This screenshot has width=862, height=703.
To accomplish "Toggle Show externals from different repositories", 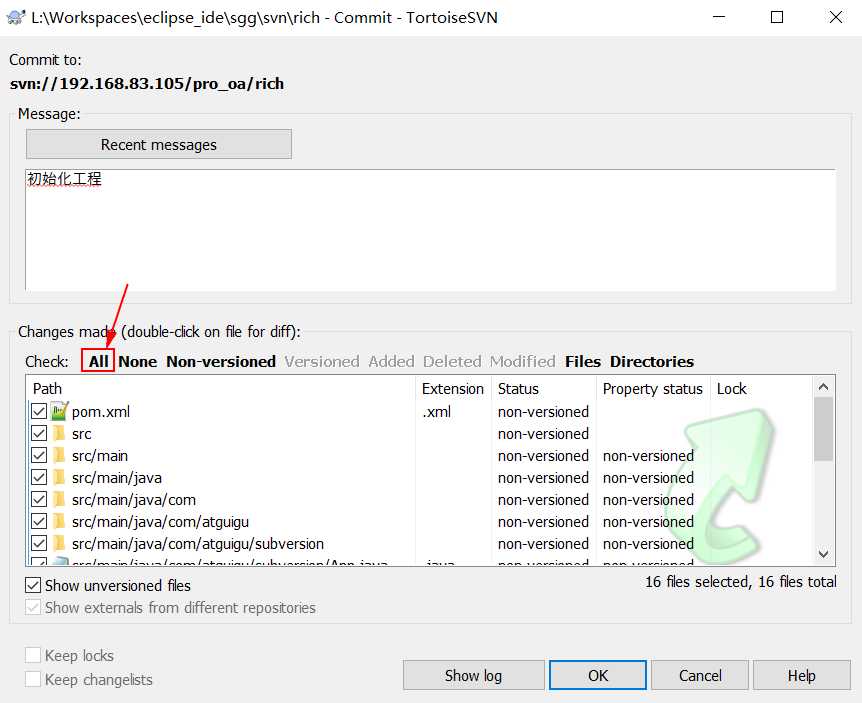I will (x=33, y=607).
